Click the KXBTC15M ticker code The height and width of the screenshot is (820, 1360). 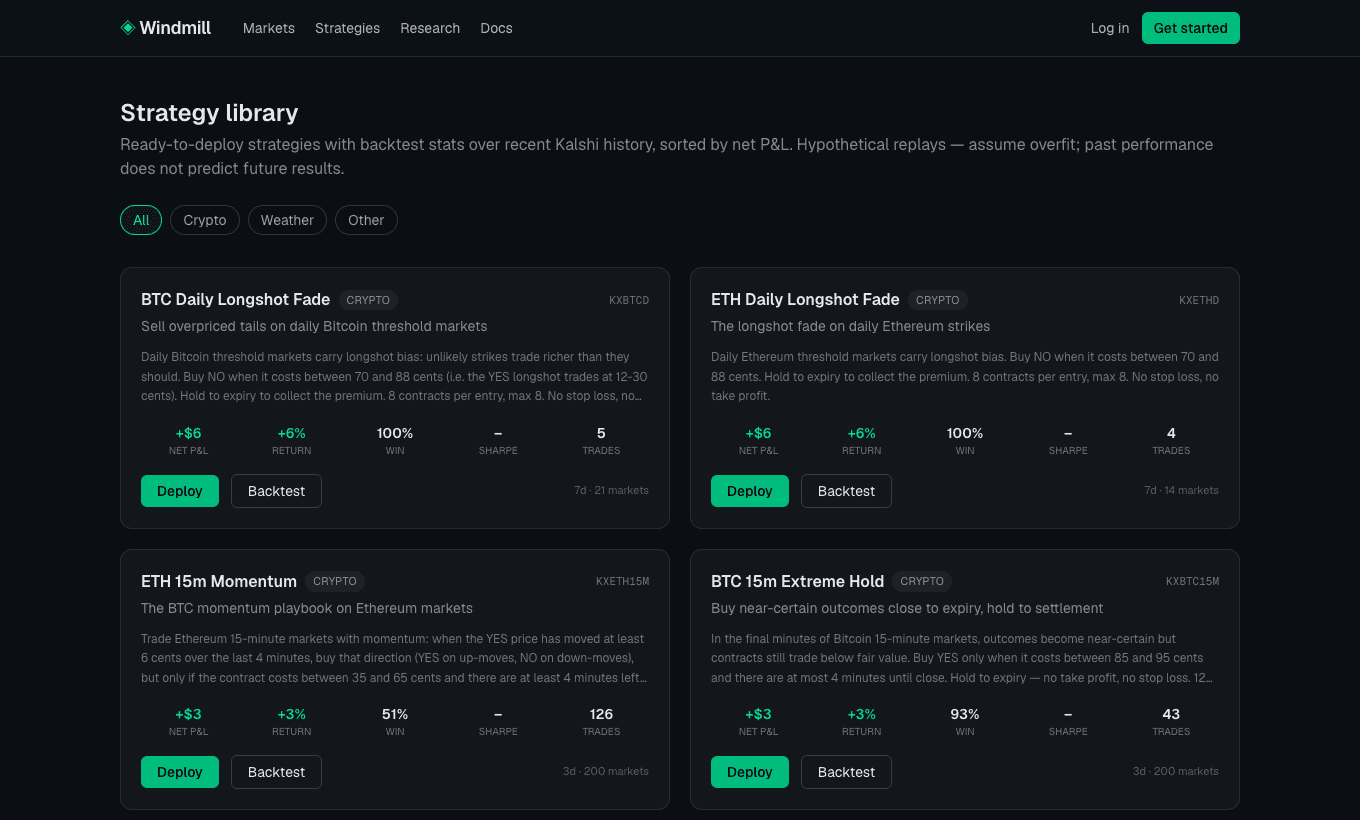1192,581
